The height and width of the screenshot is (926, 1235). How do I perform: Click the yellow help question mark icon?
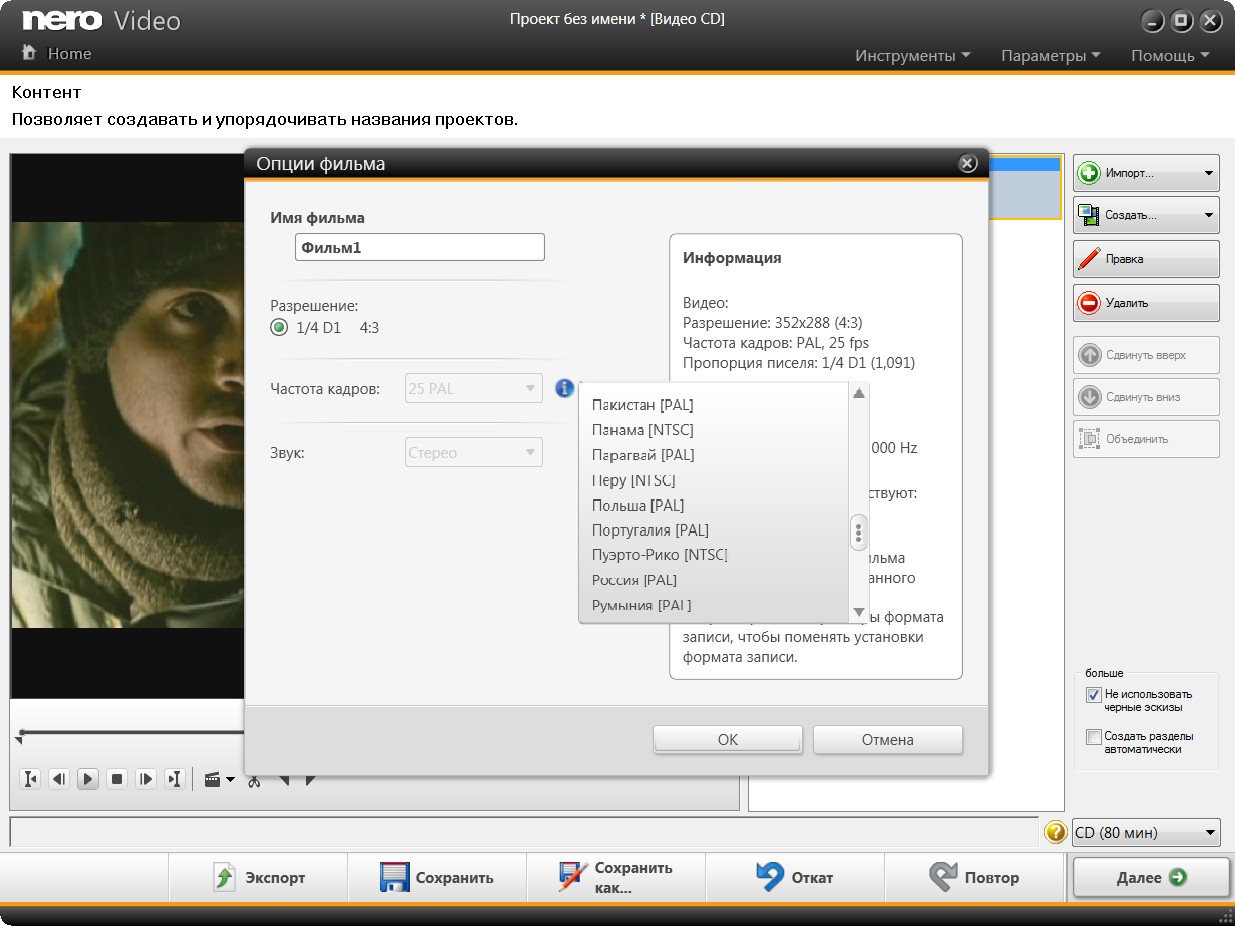1055,832
